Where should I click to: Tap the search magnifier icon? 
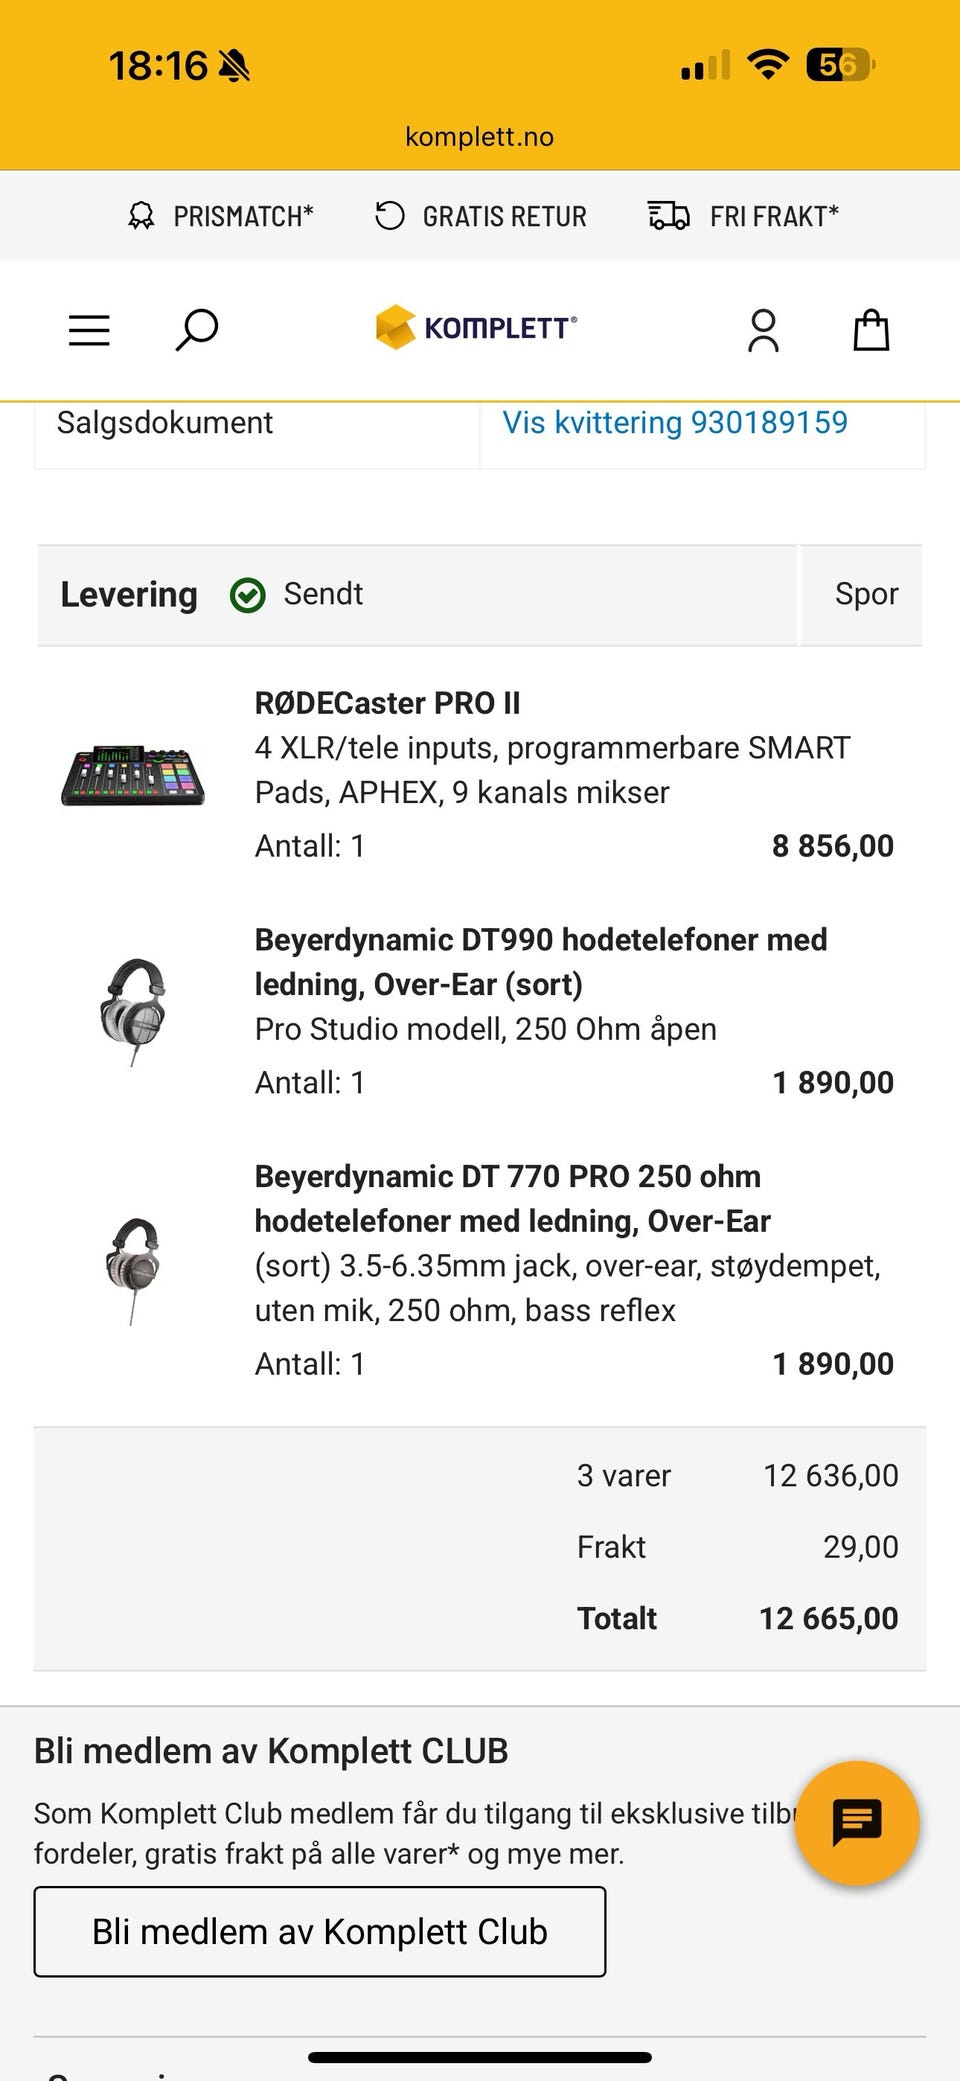point(196,330)
